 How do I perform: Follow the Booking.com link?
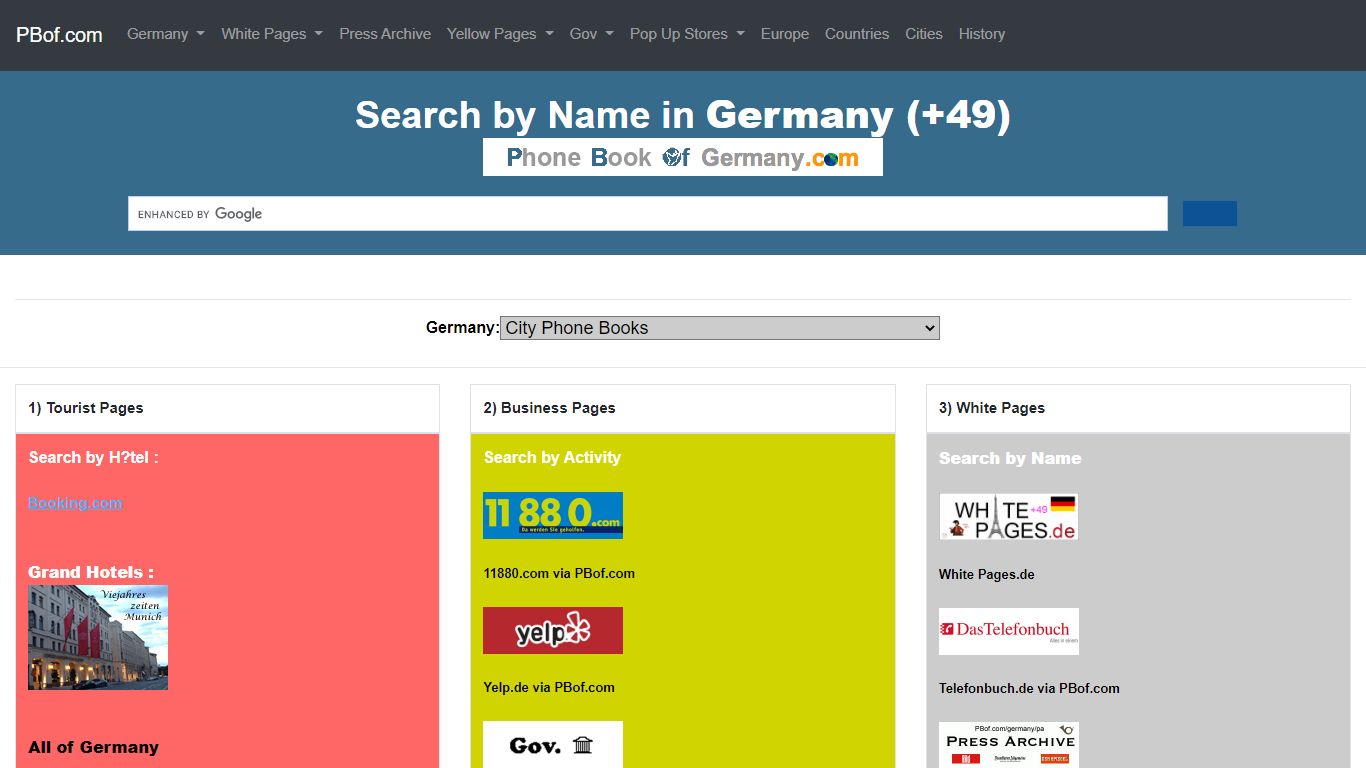(x=75, y=503)
